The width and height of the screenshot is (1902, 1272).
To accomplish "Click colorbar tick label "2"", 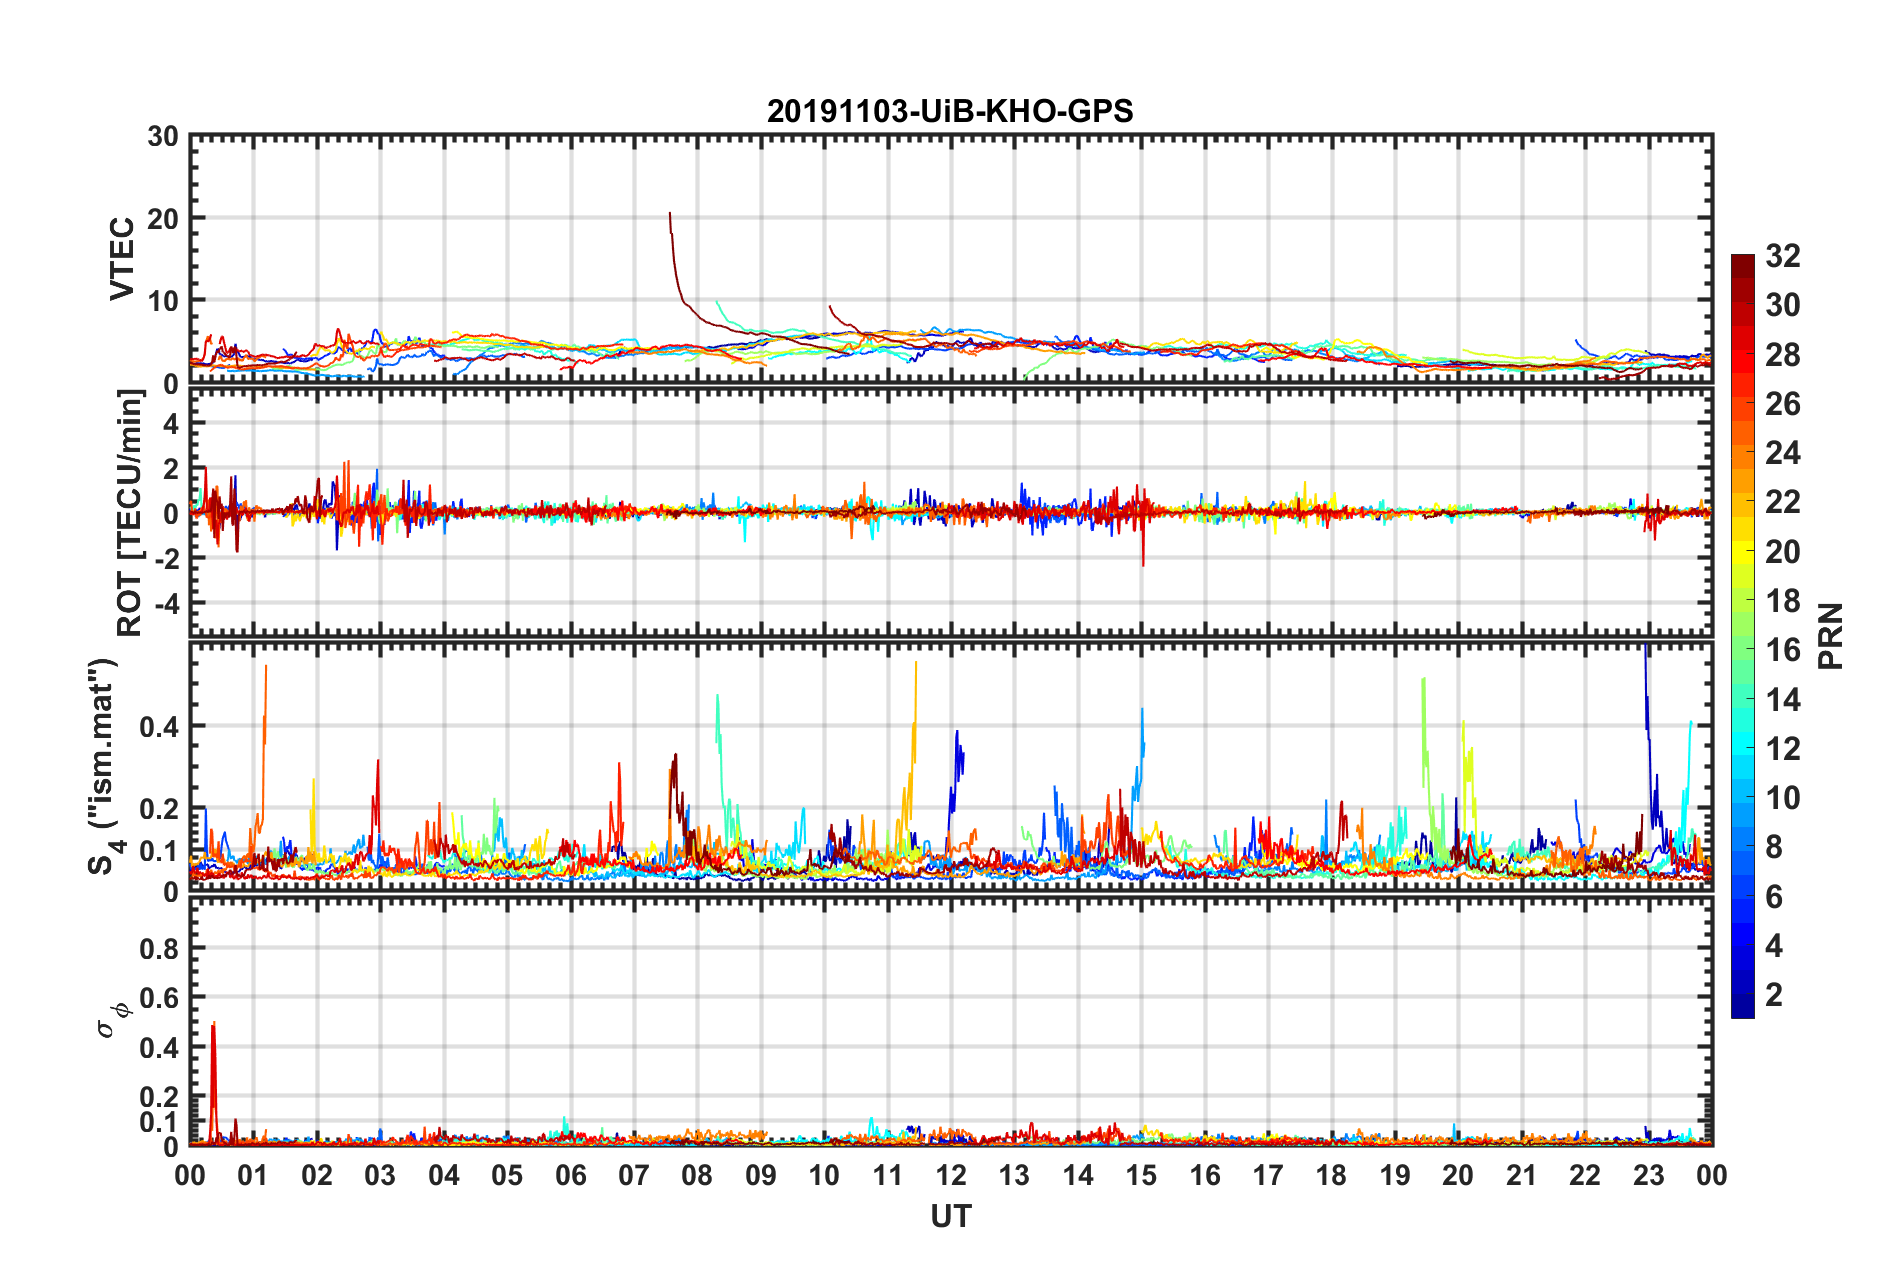I will click(1774, 994).
